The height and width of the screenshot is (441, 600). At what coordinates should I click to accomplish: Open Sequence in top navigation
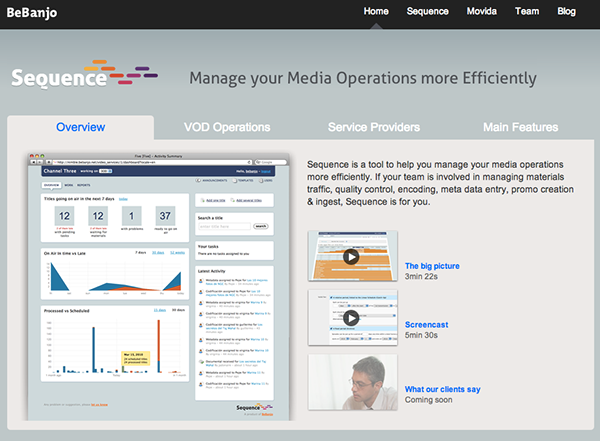click(x=427, y=11)
